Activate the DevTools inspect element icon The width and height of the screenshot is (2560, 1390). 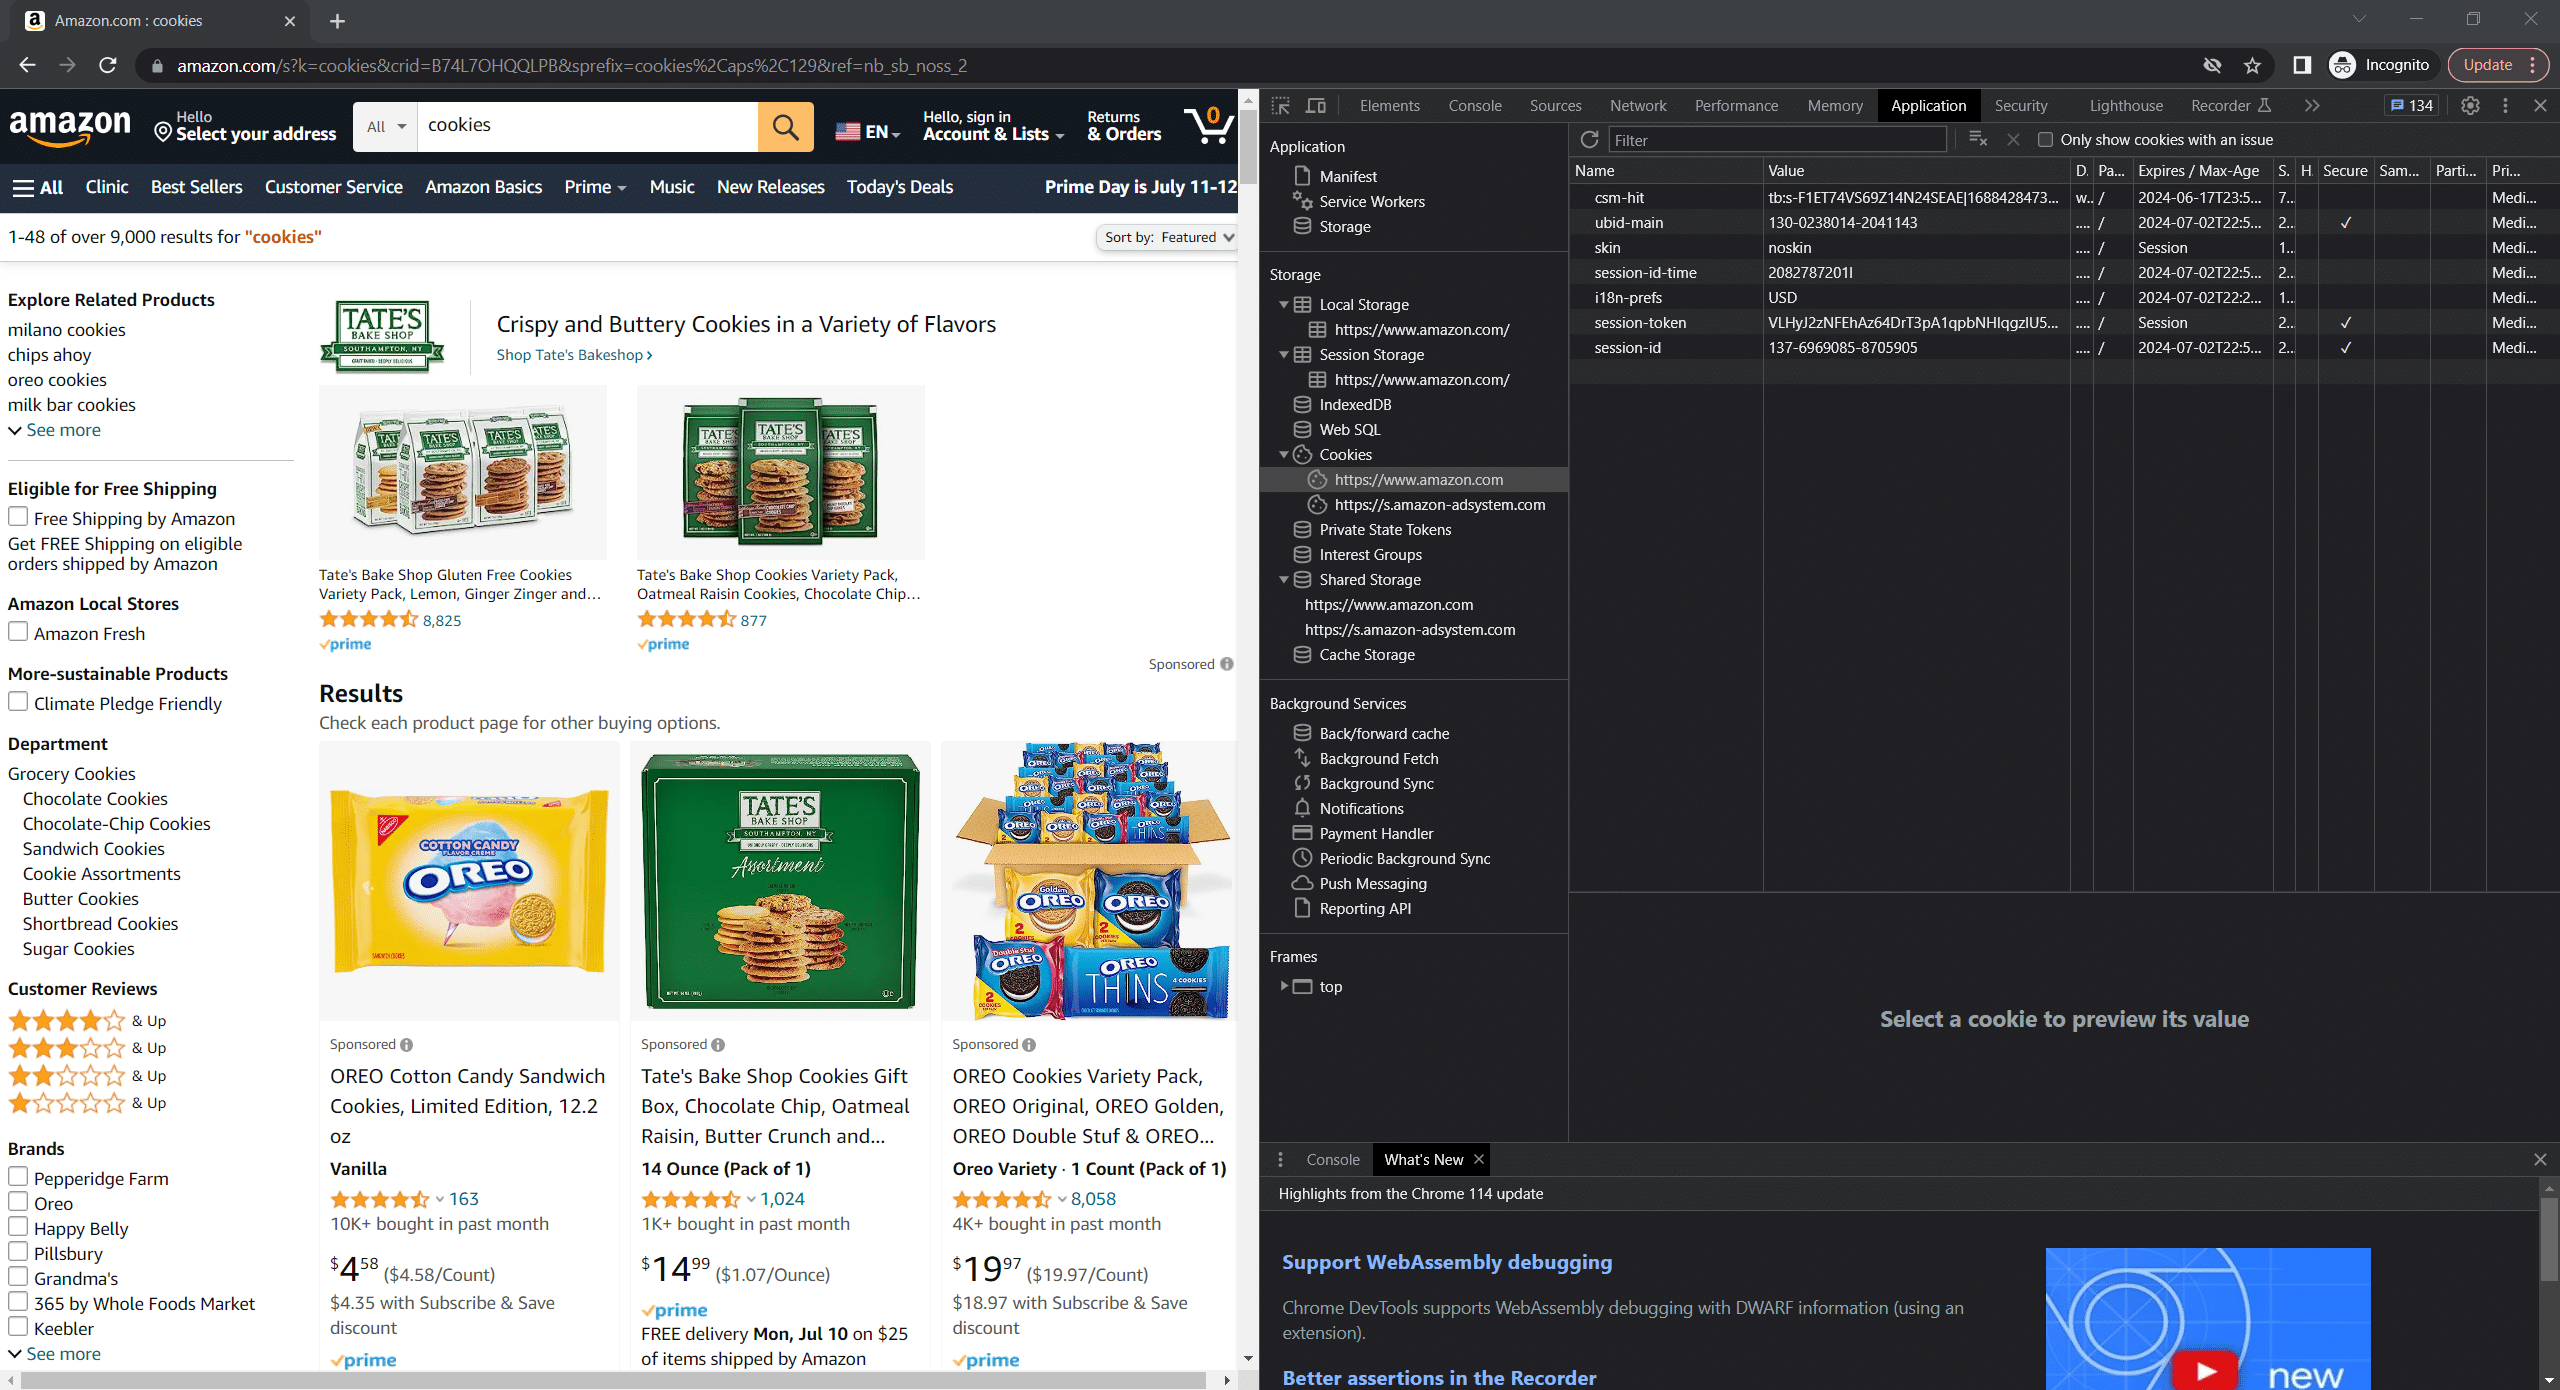pos(1281,106)
